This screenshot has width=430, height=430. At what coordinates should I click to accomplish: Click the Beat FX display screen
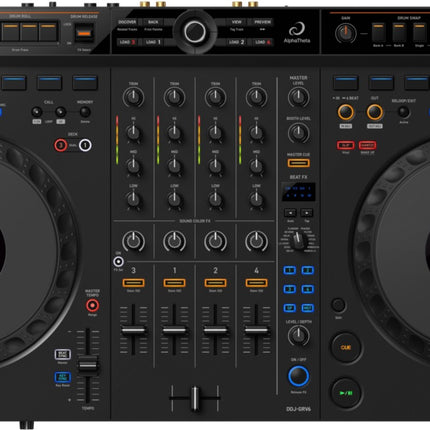(298, 192)
